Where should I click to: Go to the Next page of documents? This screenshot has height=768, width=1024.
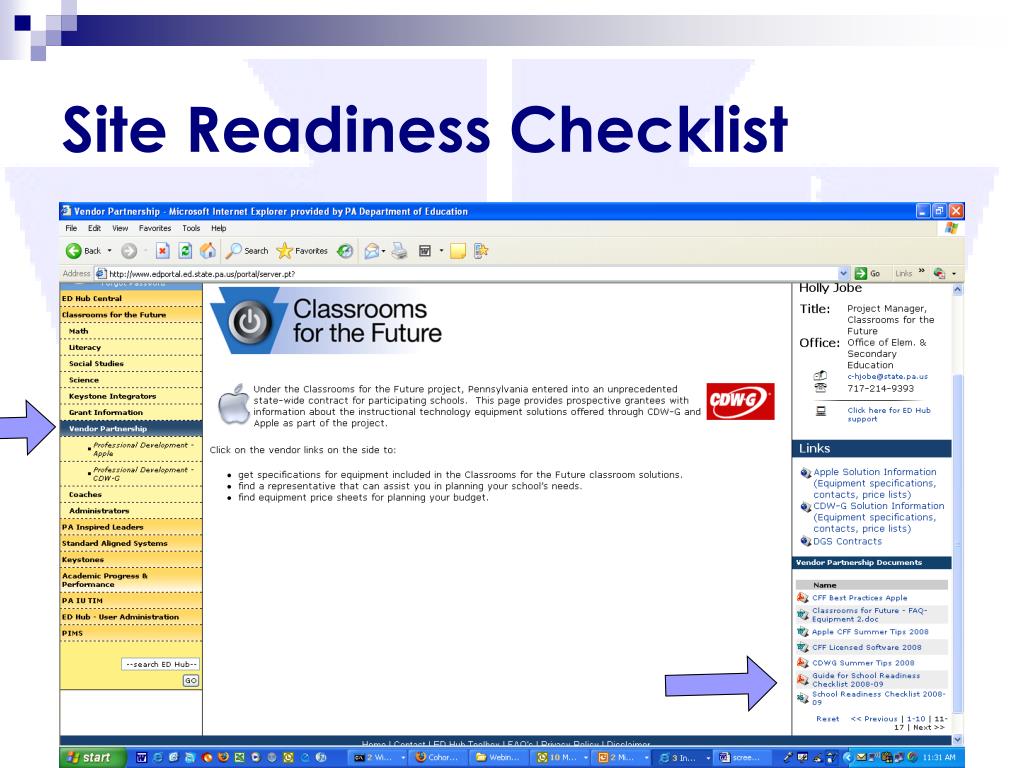click(x=928, y=728)
